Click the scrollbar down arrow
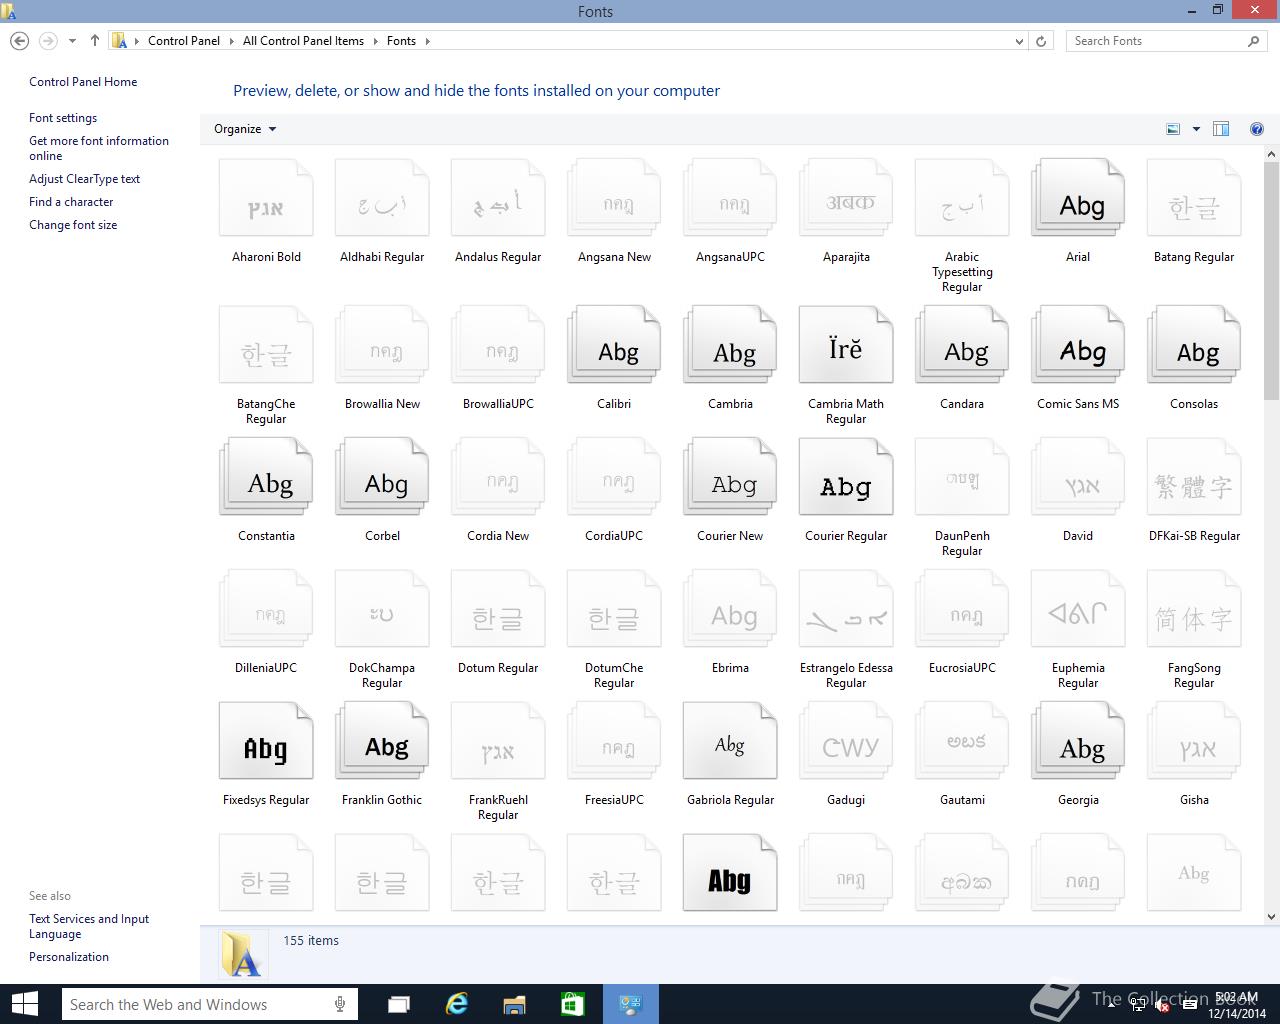The height and width of the screenshot is (1024, 1280). coord(1271,916)
